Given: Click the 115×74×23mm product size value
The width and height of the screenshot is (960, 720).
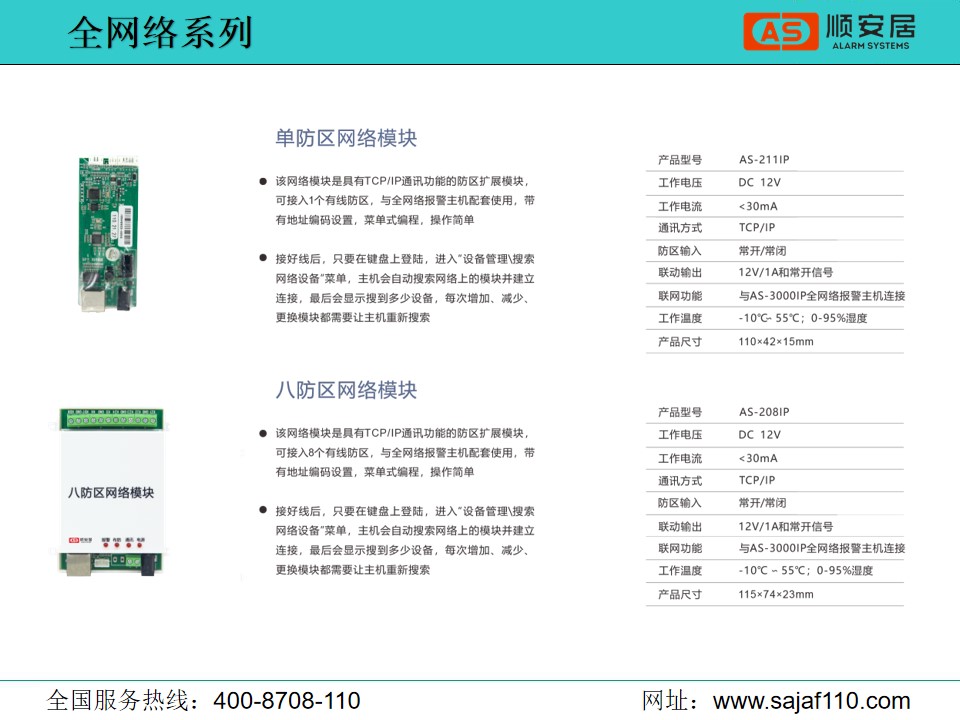Looking at the screenshot, I should (x=776, y=594).
